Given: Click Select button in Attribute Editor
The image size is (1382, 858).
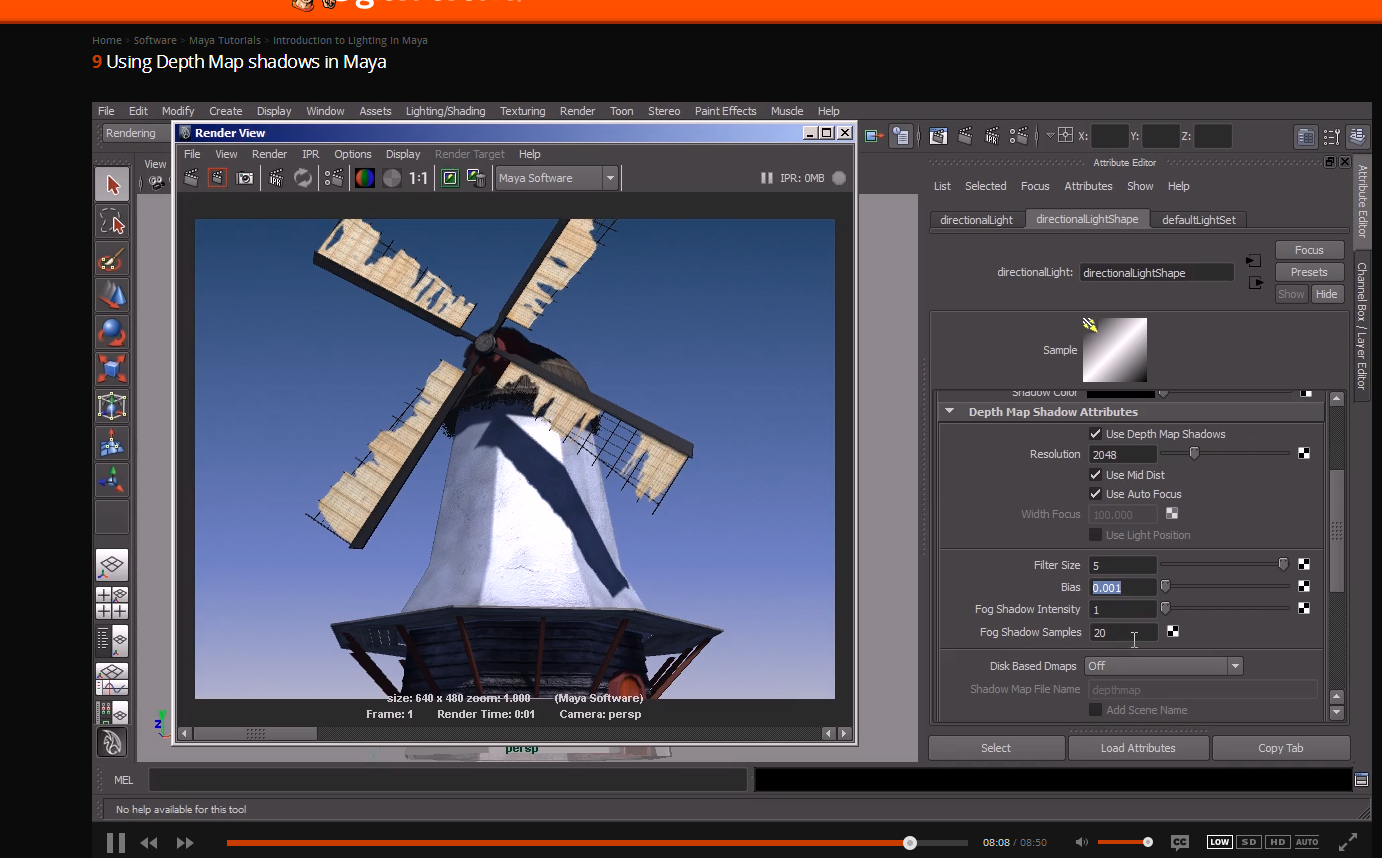Looking at the screenshot, I should 996,748.
